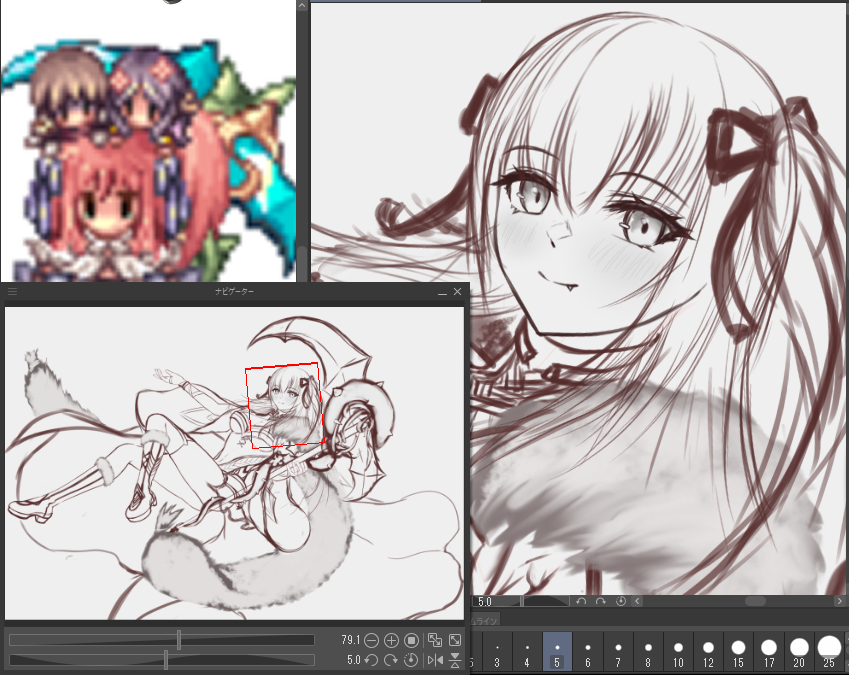849x675 pixels.
Task: Zoom in using the Navigator plus icon
Action: pyautogui.click(x=391, y=640)
